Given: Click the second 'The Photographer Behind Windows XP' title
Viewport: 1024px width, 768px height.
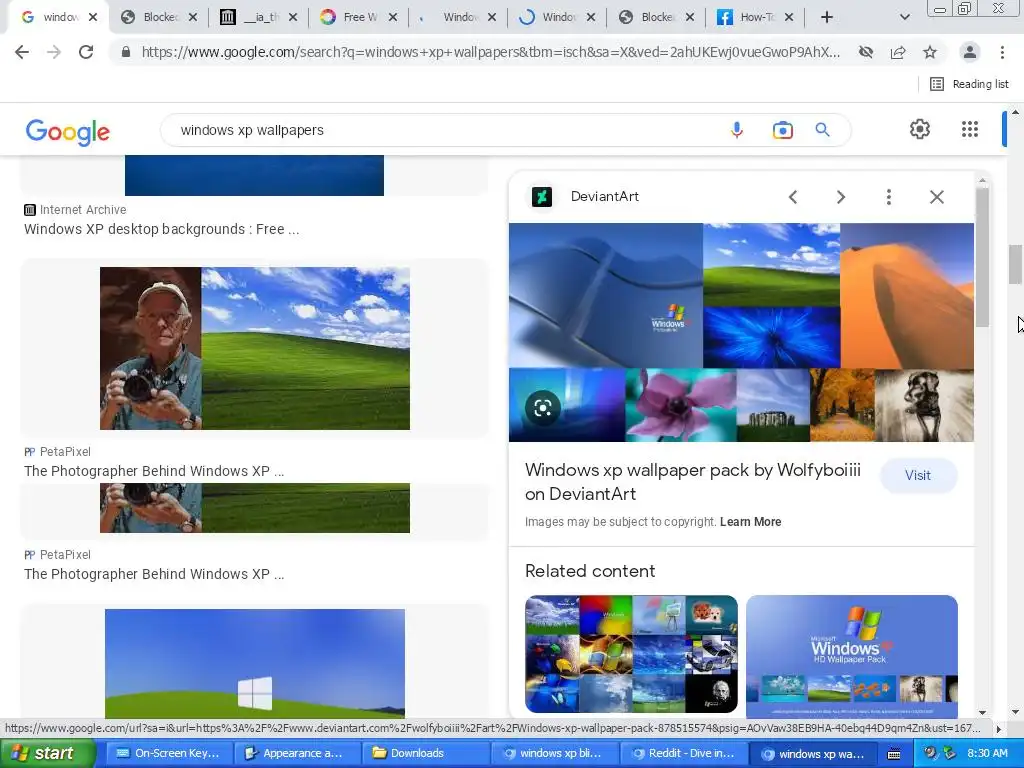Looking at the screenshot, I should 154,574.
